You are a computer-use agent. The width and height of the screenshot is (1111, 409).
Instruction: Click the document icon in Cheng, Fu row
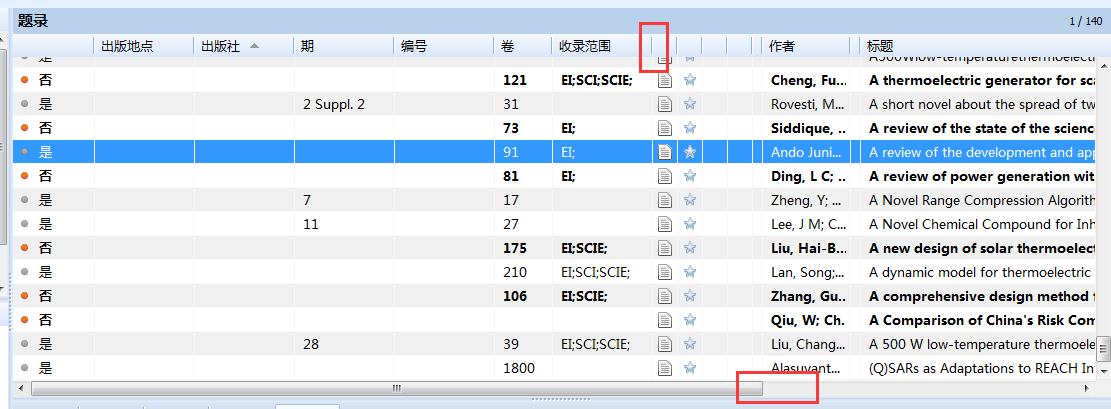[664, 80]
